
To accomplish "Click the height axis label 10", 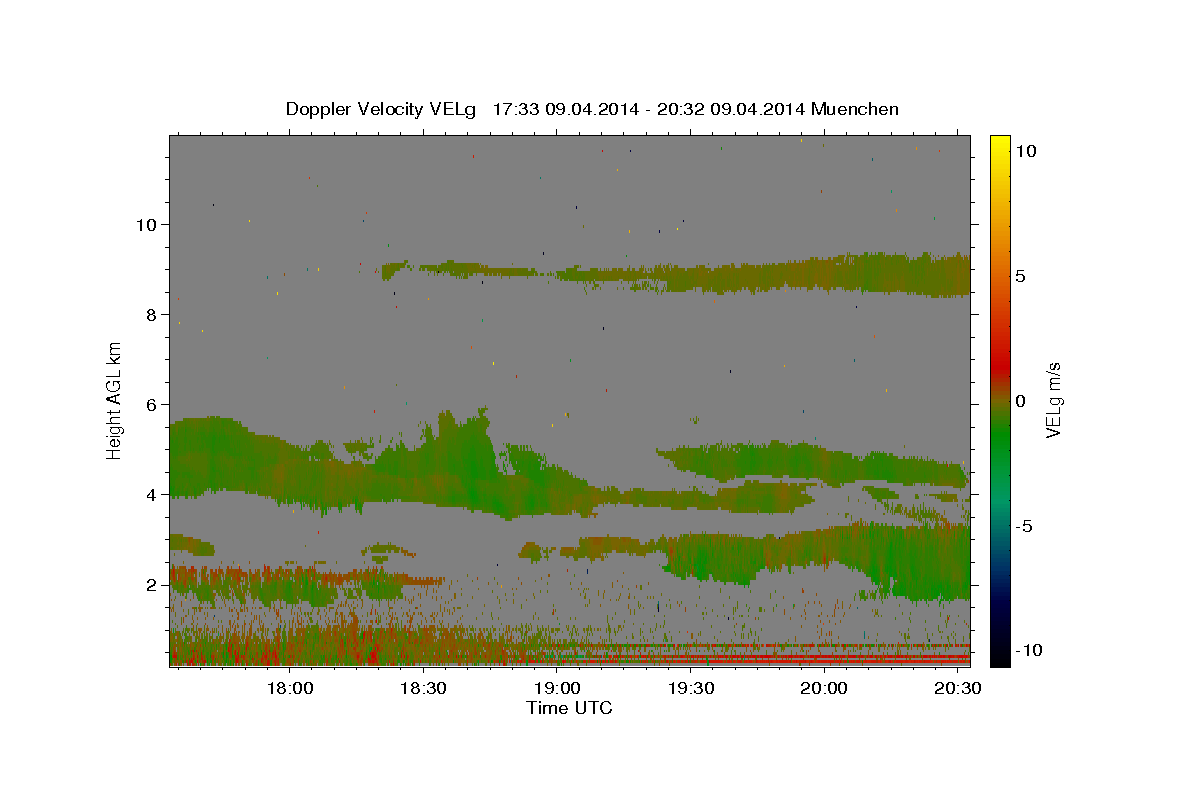I will 145,225.
